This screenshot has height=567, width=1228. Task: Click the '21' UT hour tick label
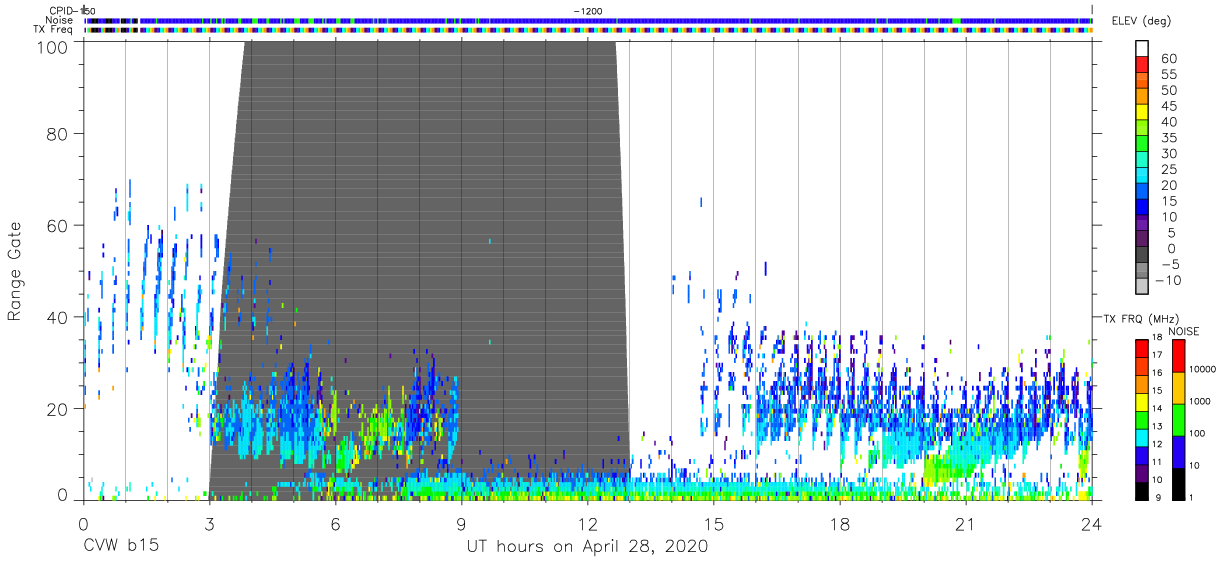[x=966, y=525]
